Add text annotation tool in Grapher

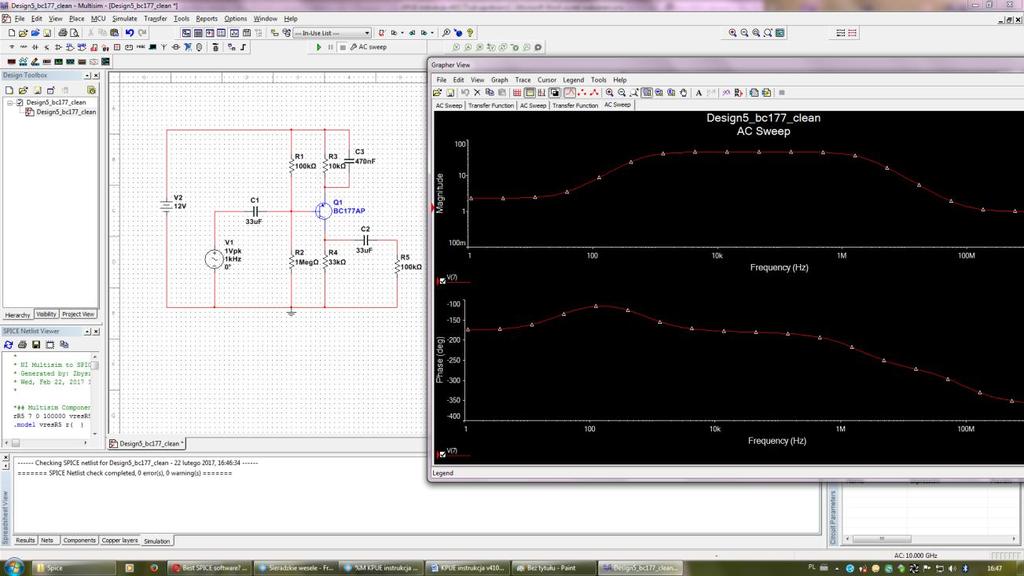point(699,93)
